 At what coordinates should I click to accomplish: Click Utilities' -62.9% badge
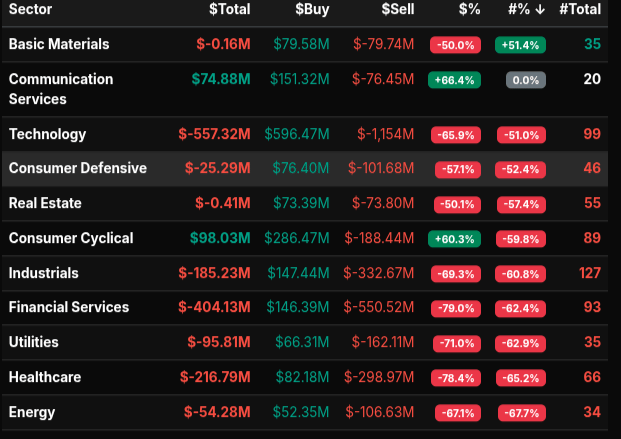(519, 343)
